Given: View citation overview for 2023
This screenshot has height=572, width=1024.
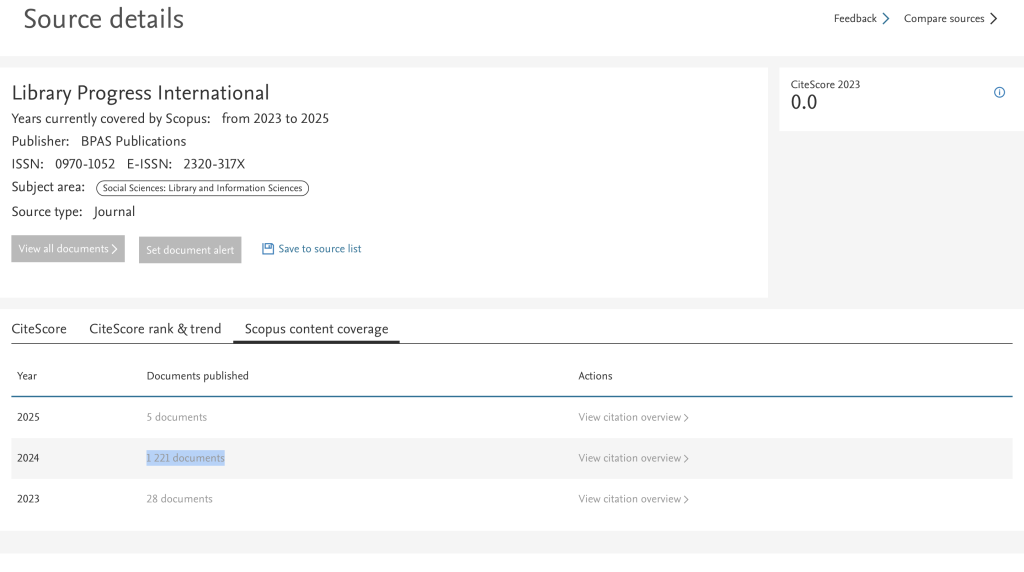Looking at the screenshot, I should tap(633, 499).
